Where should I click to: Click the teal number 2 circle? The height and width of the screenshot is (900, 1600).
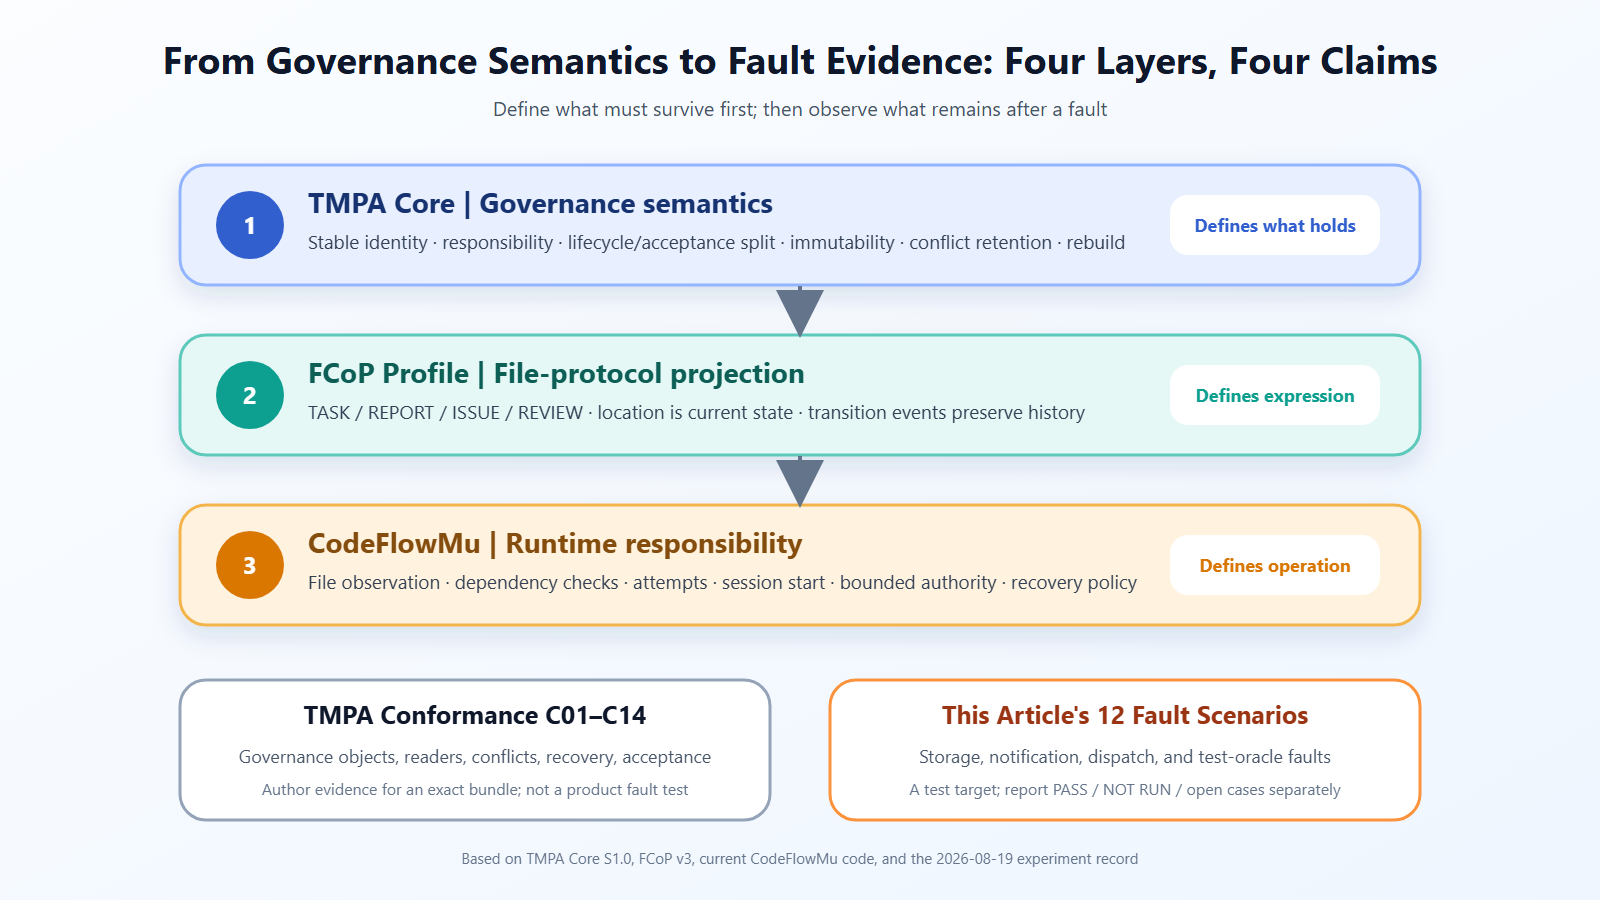(250, 395)
